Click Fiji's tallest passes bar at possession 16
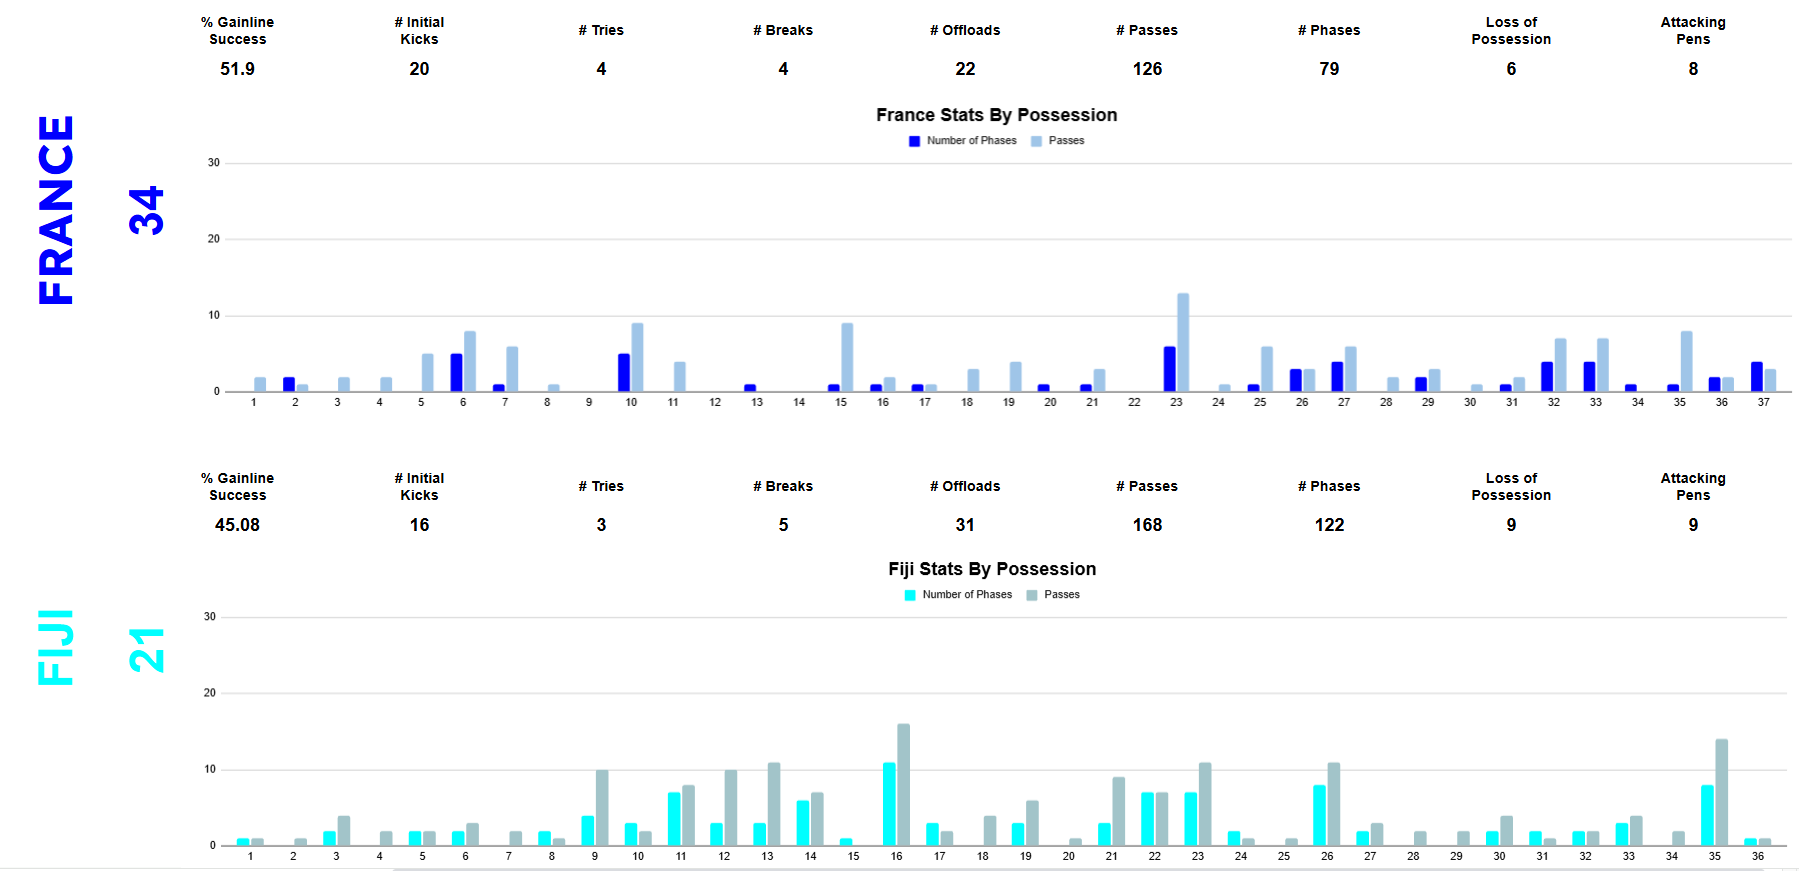 [904, 784]
